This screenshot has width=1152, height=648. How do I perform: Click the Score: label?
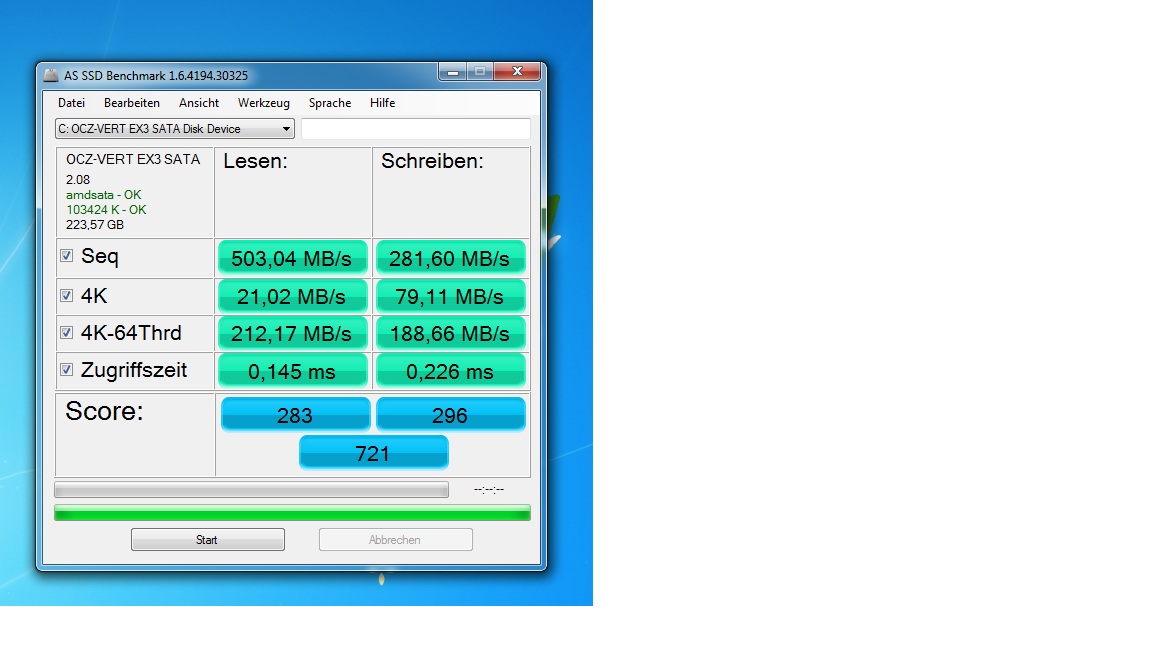[x=104, y=411]
